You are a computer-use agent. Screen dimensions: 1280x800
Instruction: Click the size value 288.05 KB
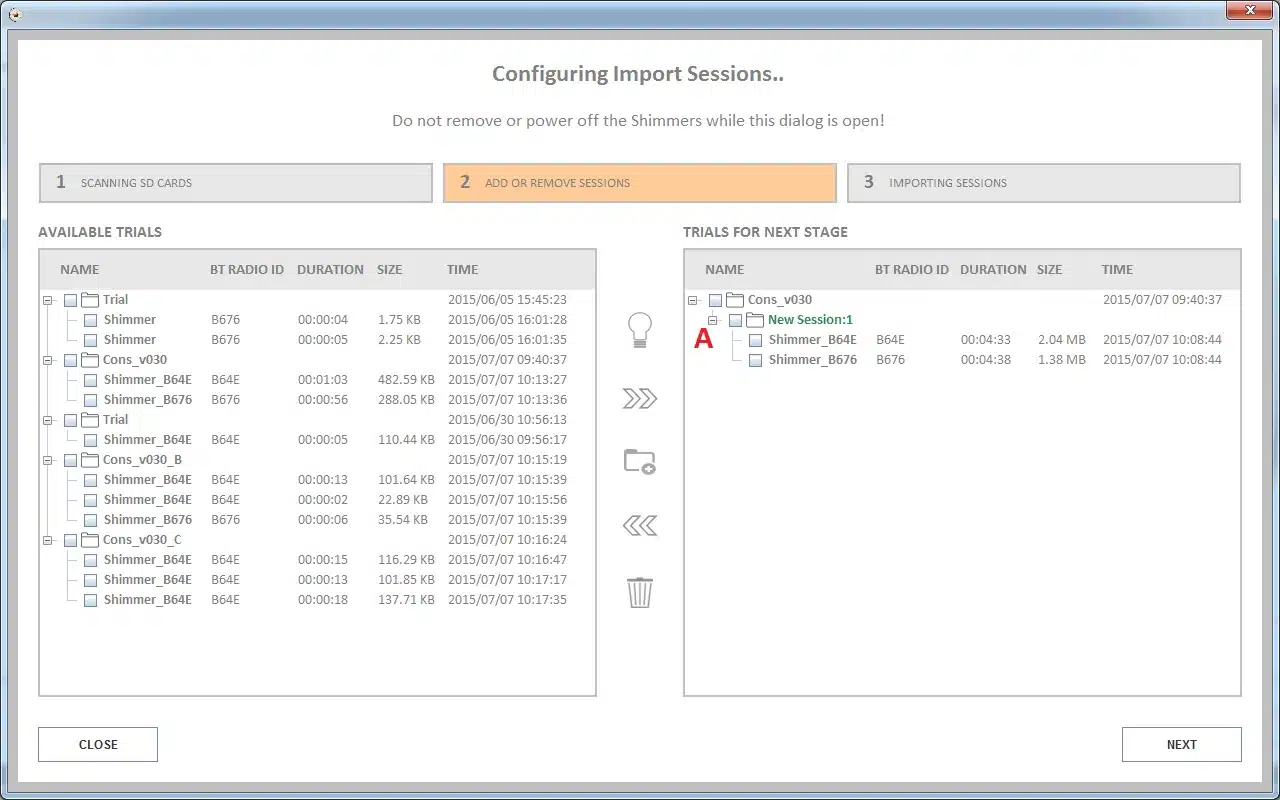point(406,400)
